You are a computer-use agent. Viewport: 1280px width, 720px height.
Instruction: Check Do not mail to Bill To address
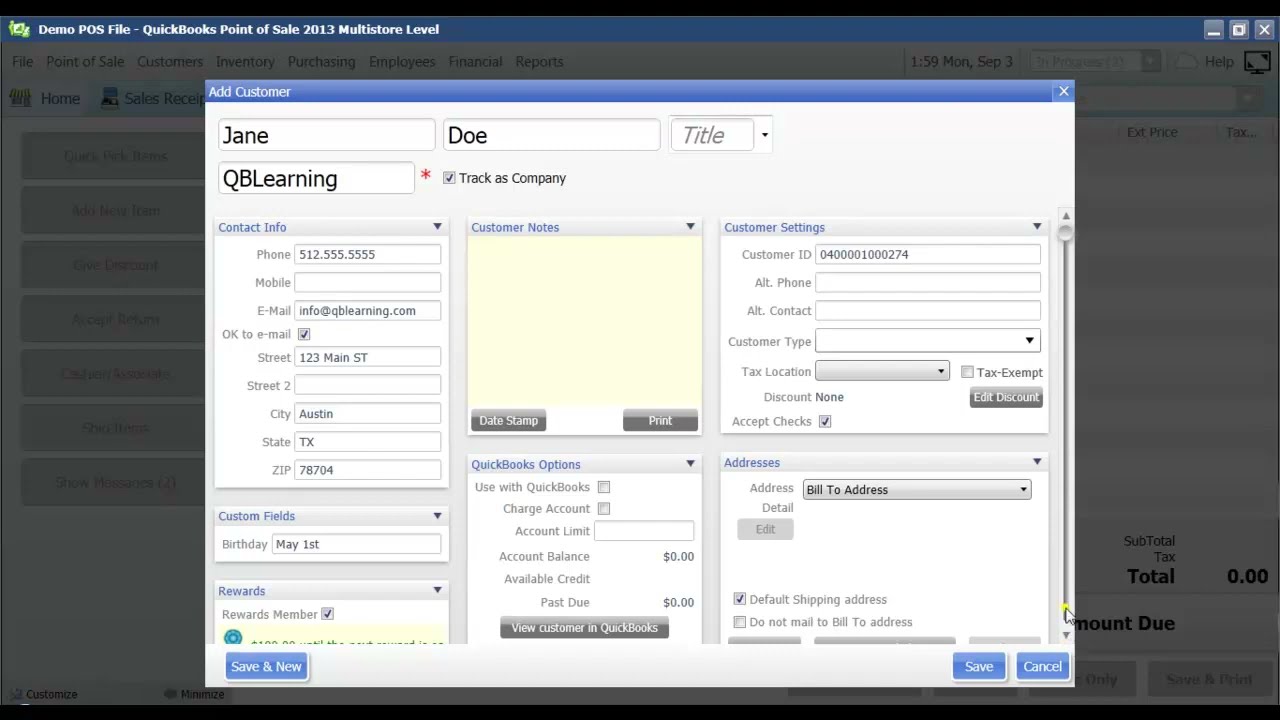739,622
